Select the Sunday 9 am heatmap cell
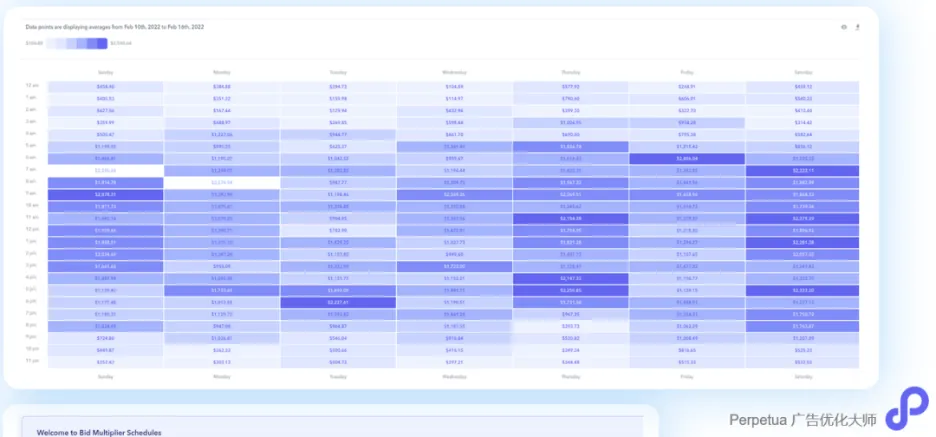Viewport: 936px width, 437px height. [105, 195]
